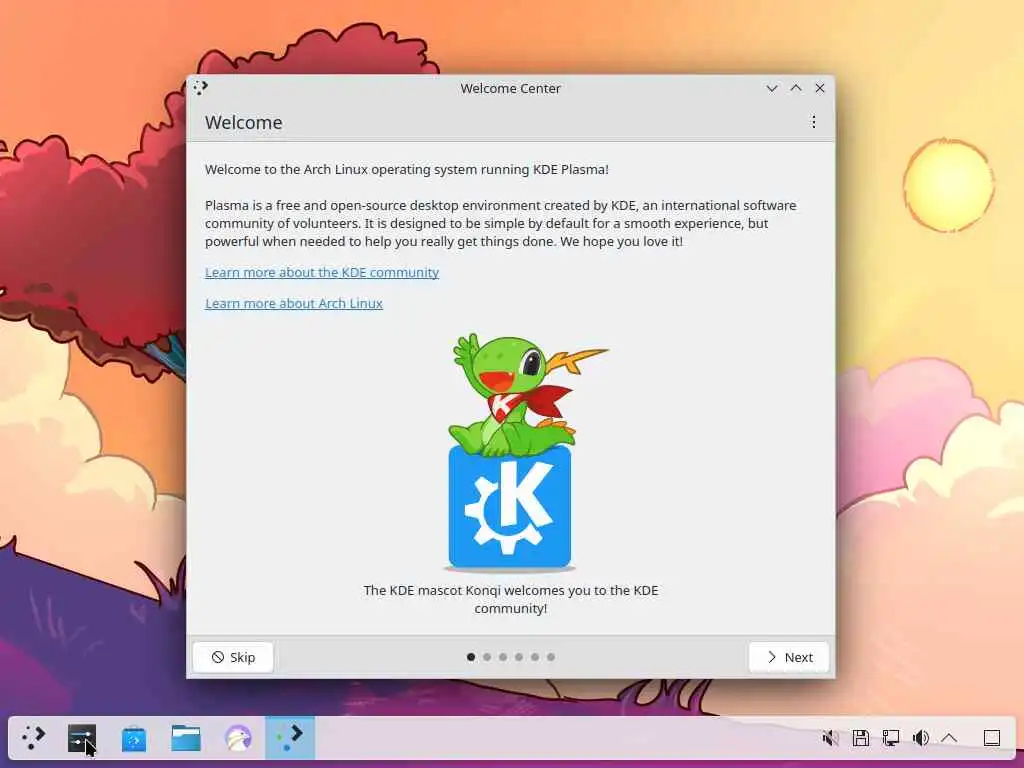The width and height of the screenshot is (1024, 768).
Task: Open the three-dot menu beside Welcome heading
Action: point(814,121)
